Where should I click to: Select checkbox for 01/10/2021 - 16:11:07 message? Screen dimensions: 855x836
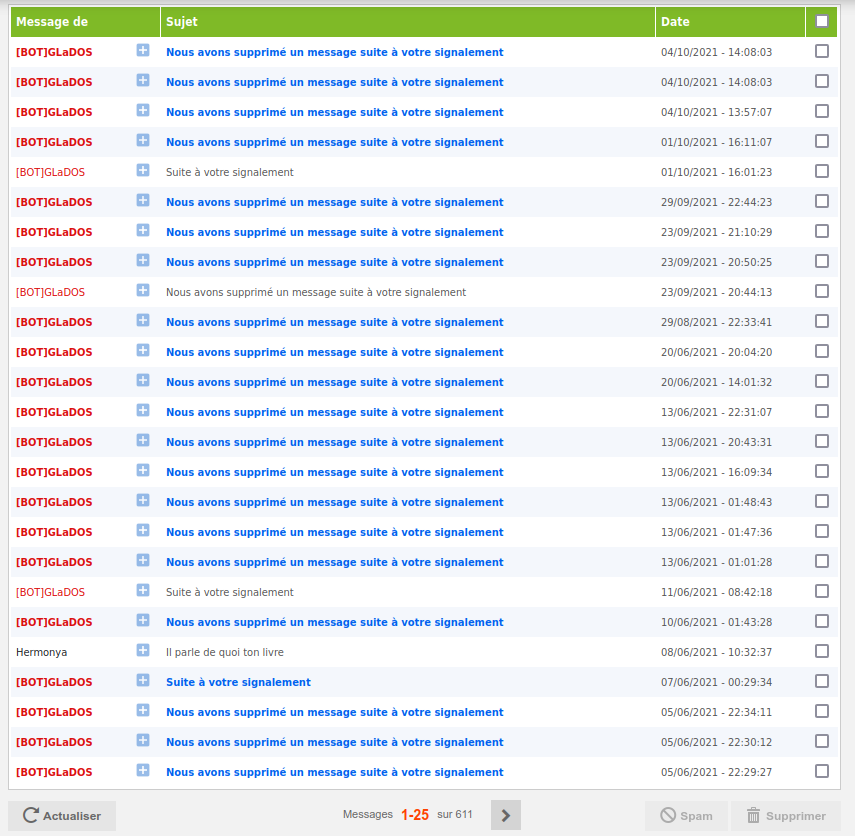pos(822,141)
